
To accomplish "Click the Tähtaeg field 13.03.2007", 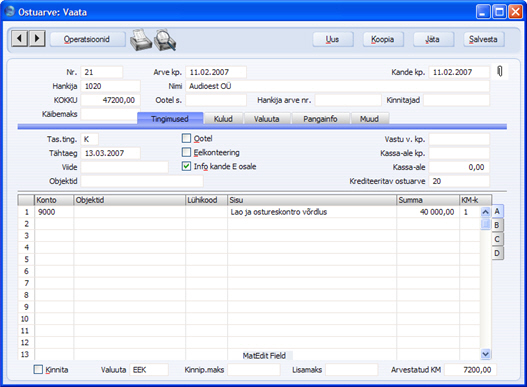I will pyautogui.click(x=111, y=153).
